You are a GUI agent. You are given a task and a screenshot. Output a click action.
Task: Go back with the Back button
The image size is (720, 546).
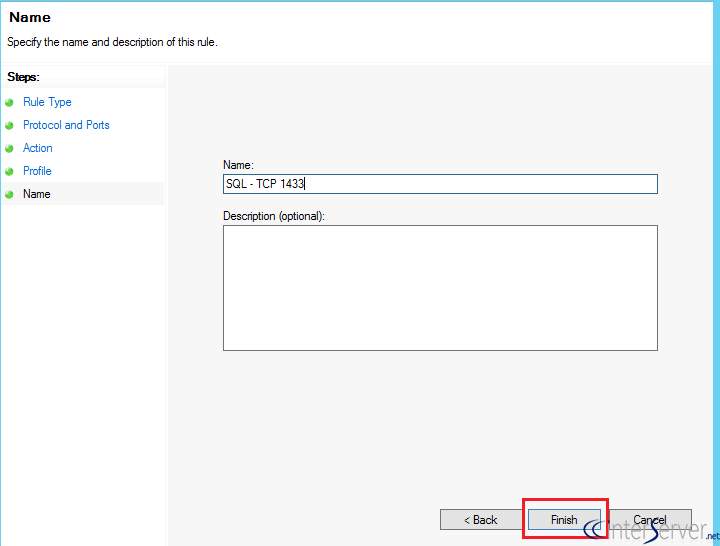481,519
